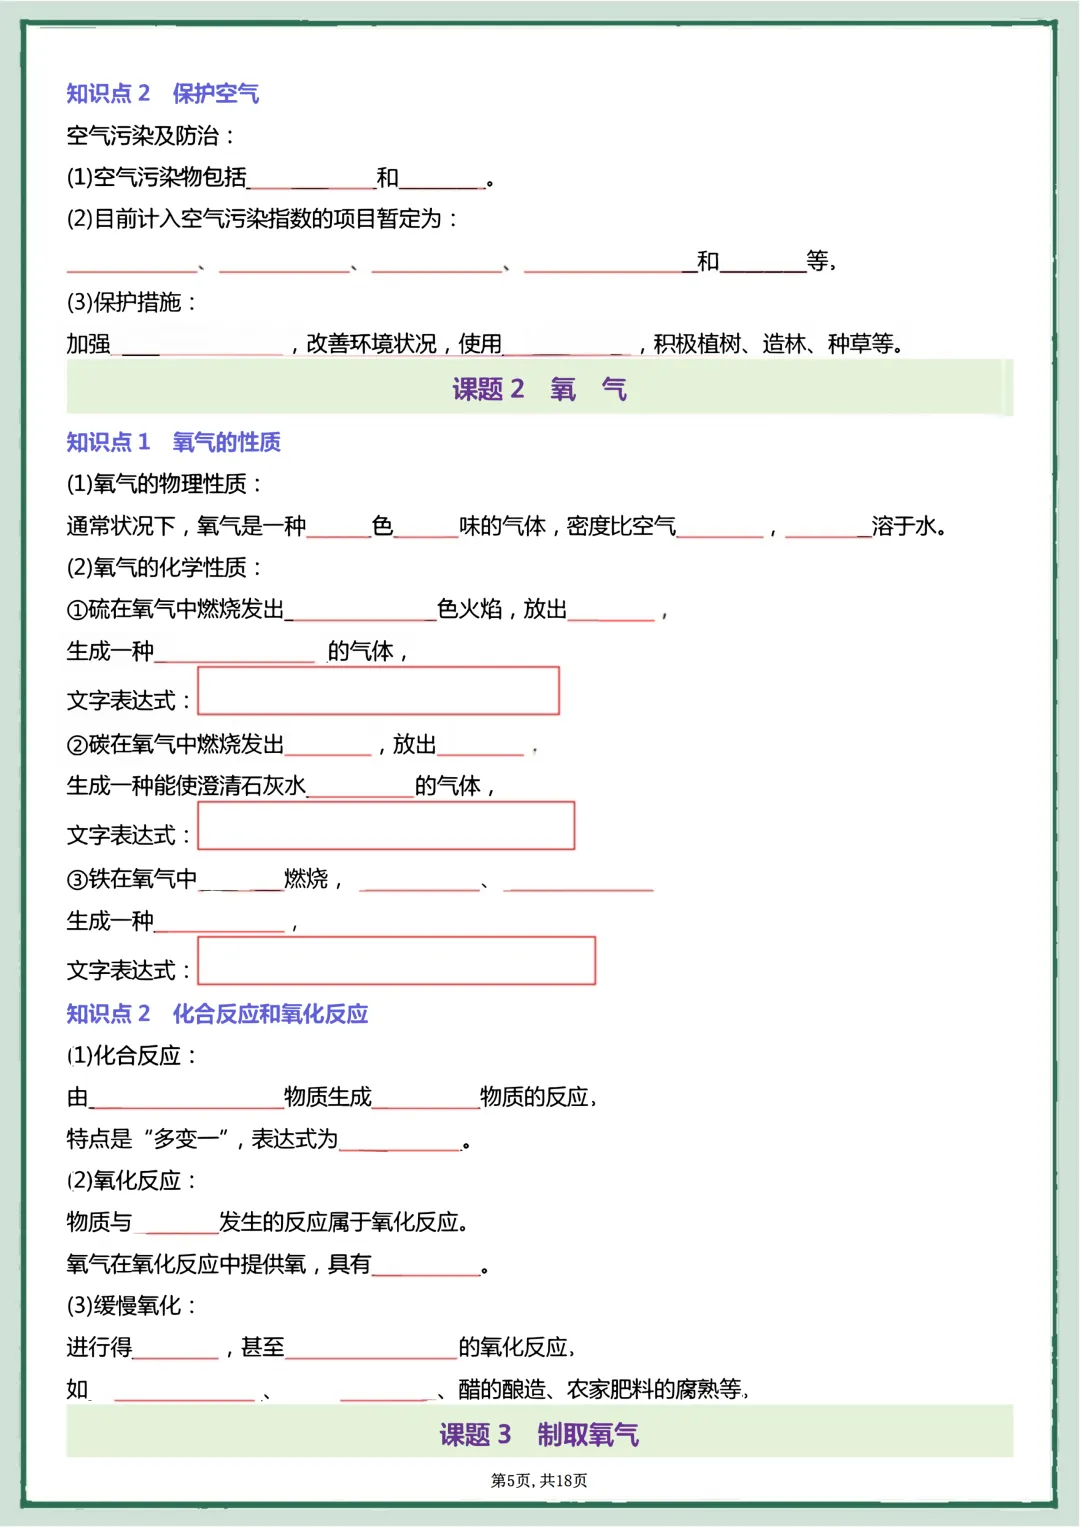The image size is (1080, 1527).
Task: Click the phrase '发生的反应属于氧化反应。'
Action: 344,1222
